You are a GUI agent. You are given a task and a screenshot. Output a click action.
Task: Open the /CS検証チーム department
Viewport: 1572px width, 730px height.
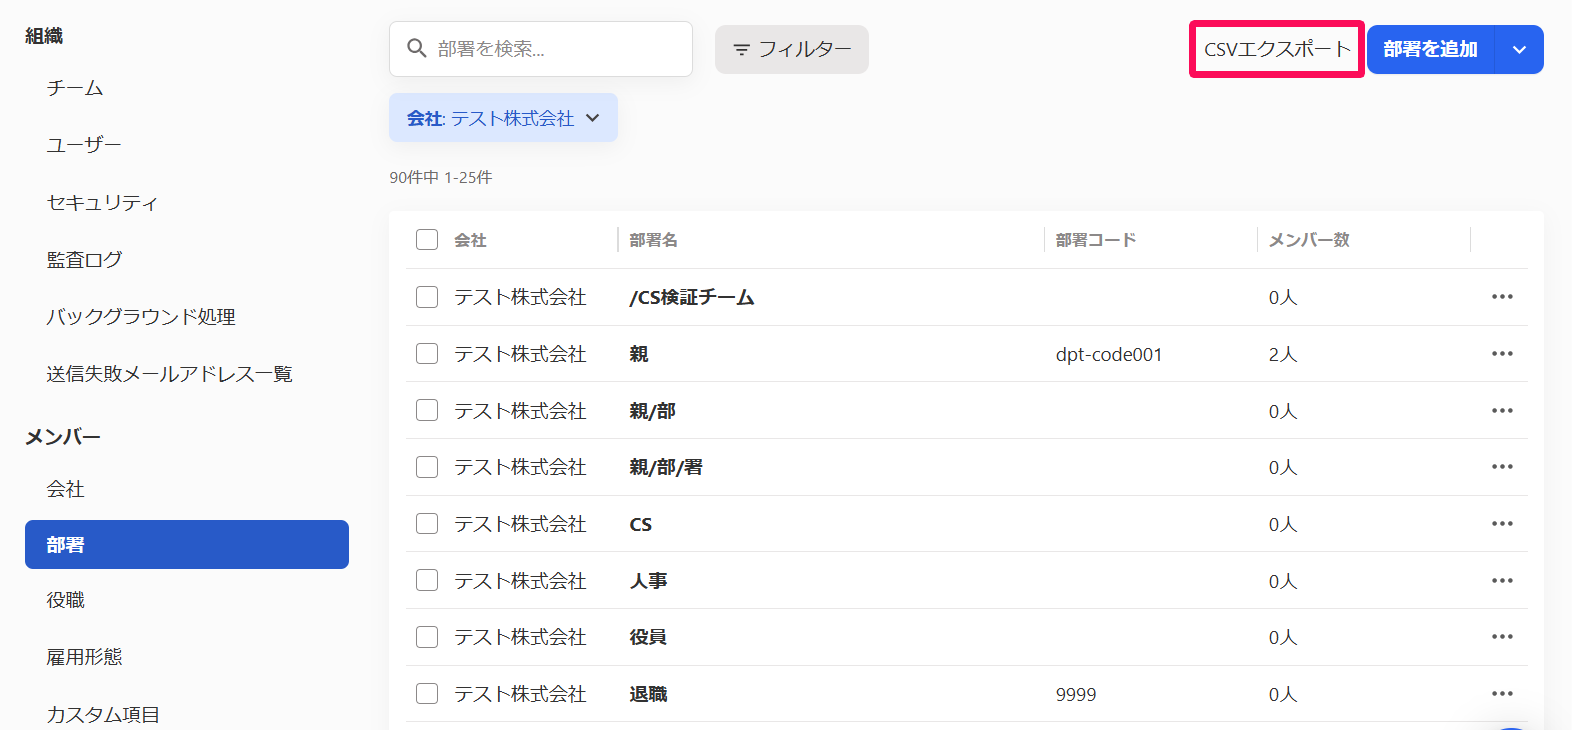click(691, 297)
